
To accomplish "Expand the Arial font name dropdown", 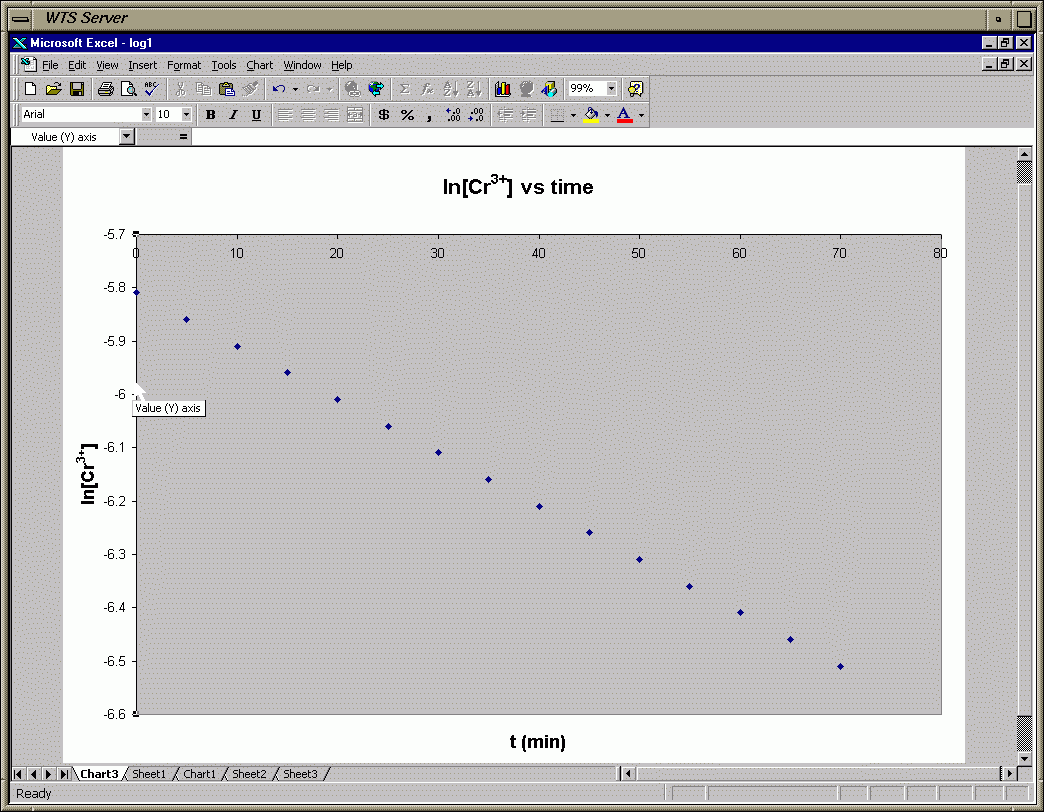I will coord(146,115).
